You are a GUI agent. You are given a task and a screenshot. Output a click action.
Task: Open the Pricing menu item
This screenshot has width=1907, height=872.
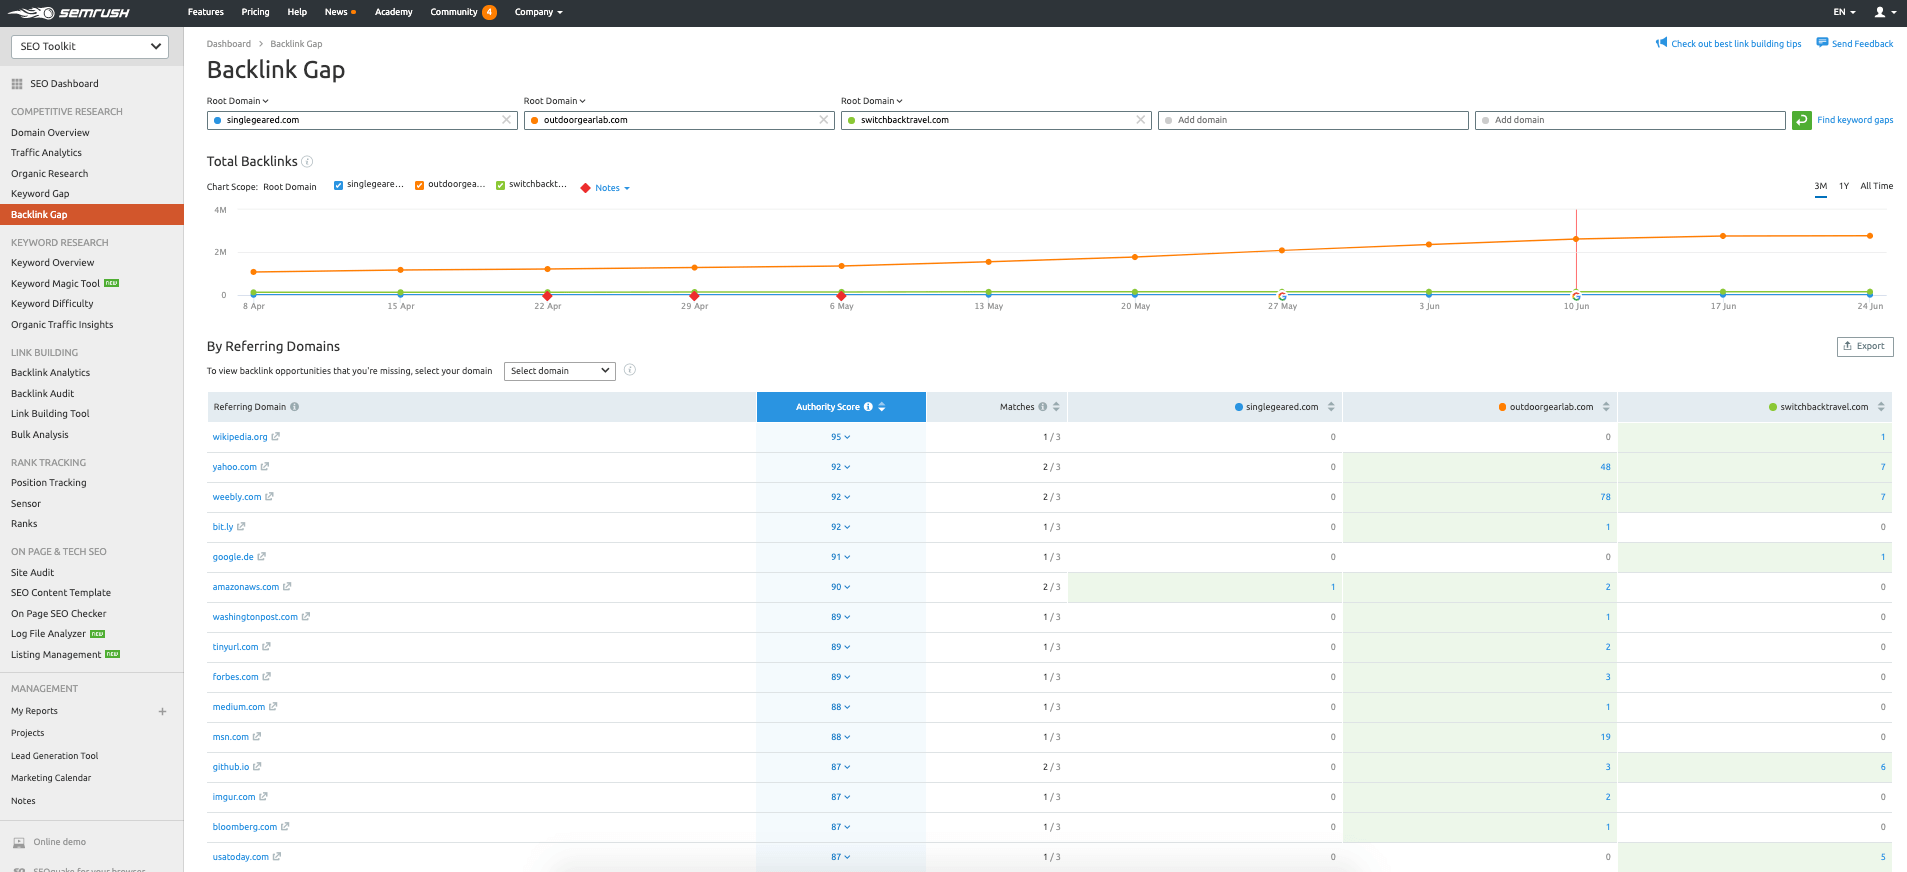click(255, 12)
